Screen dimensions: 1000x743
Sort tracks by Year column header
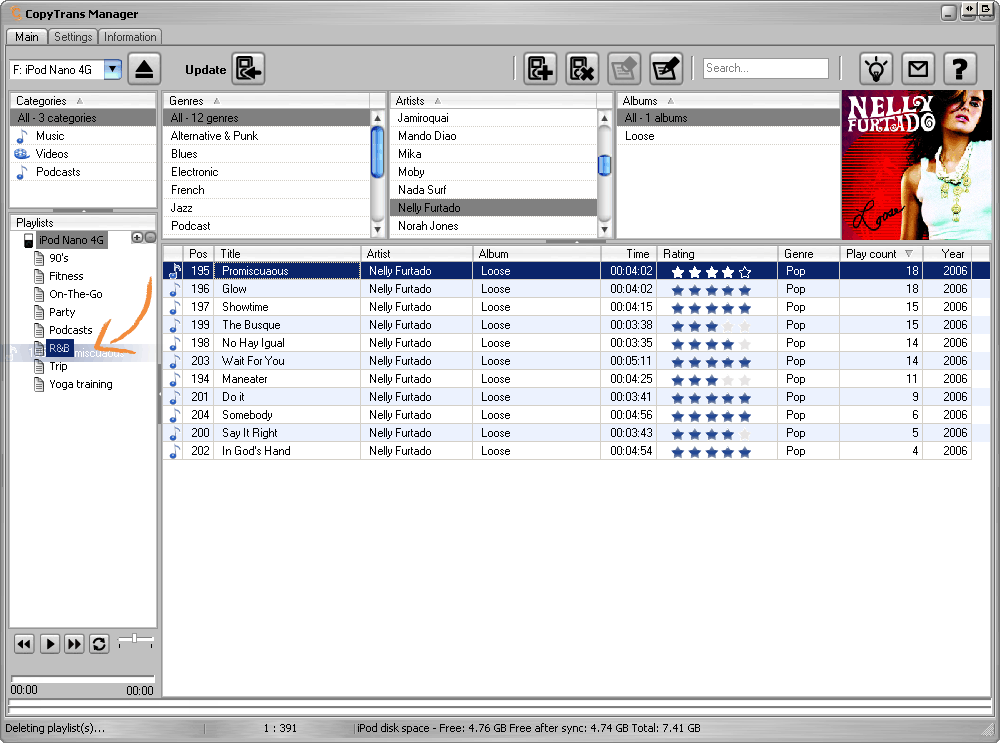tap(947, 254)
